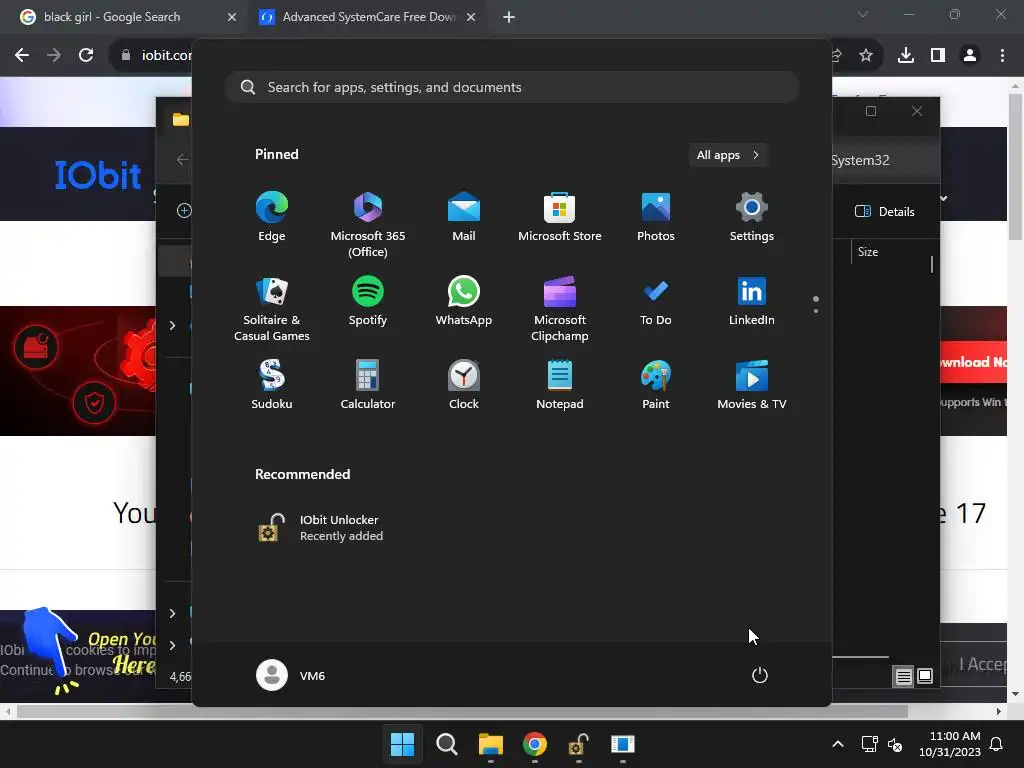Open File Explorer from taskbar
Image resolution: width=1024 pixels, height=768 pixels.
(x=490, y=744)
